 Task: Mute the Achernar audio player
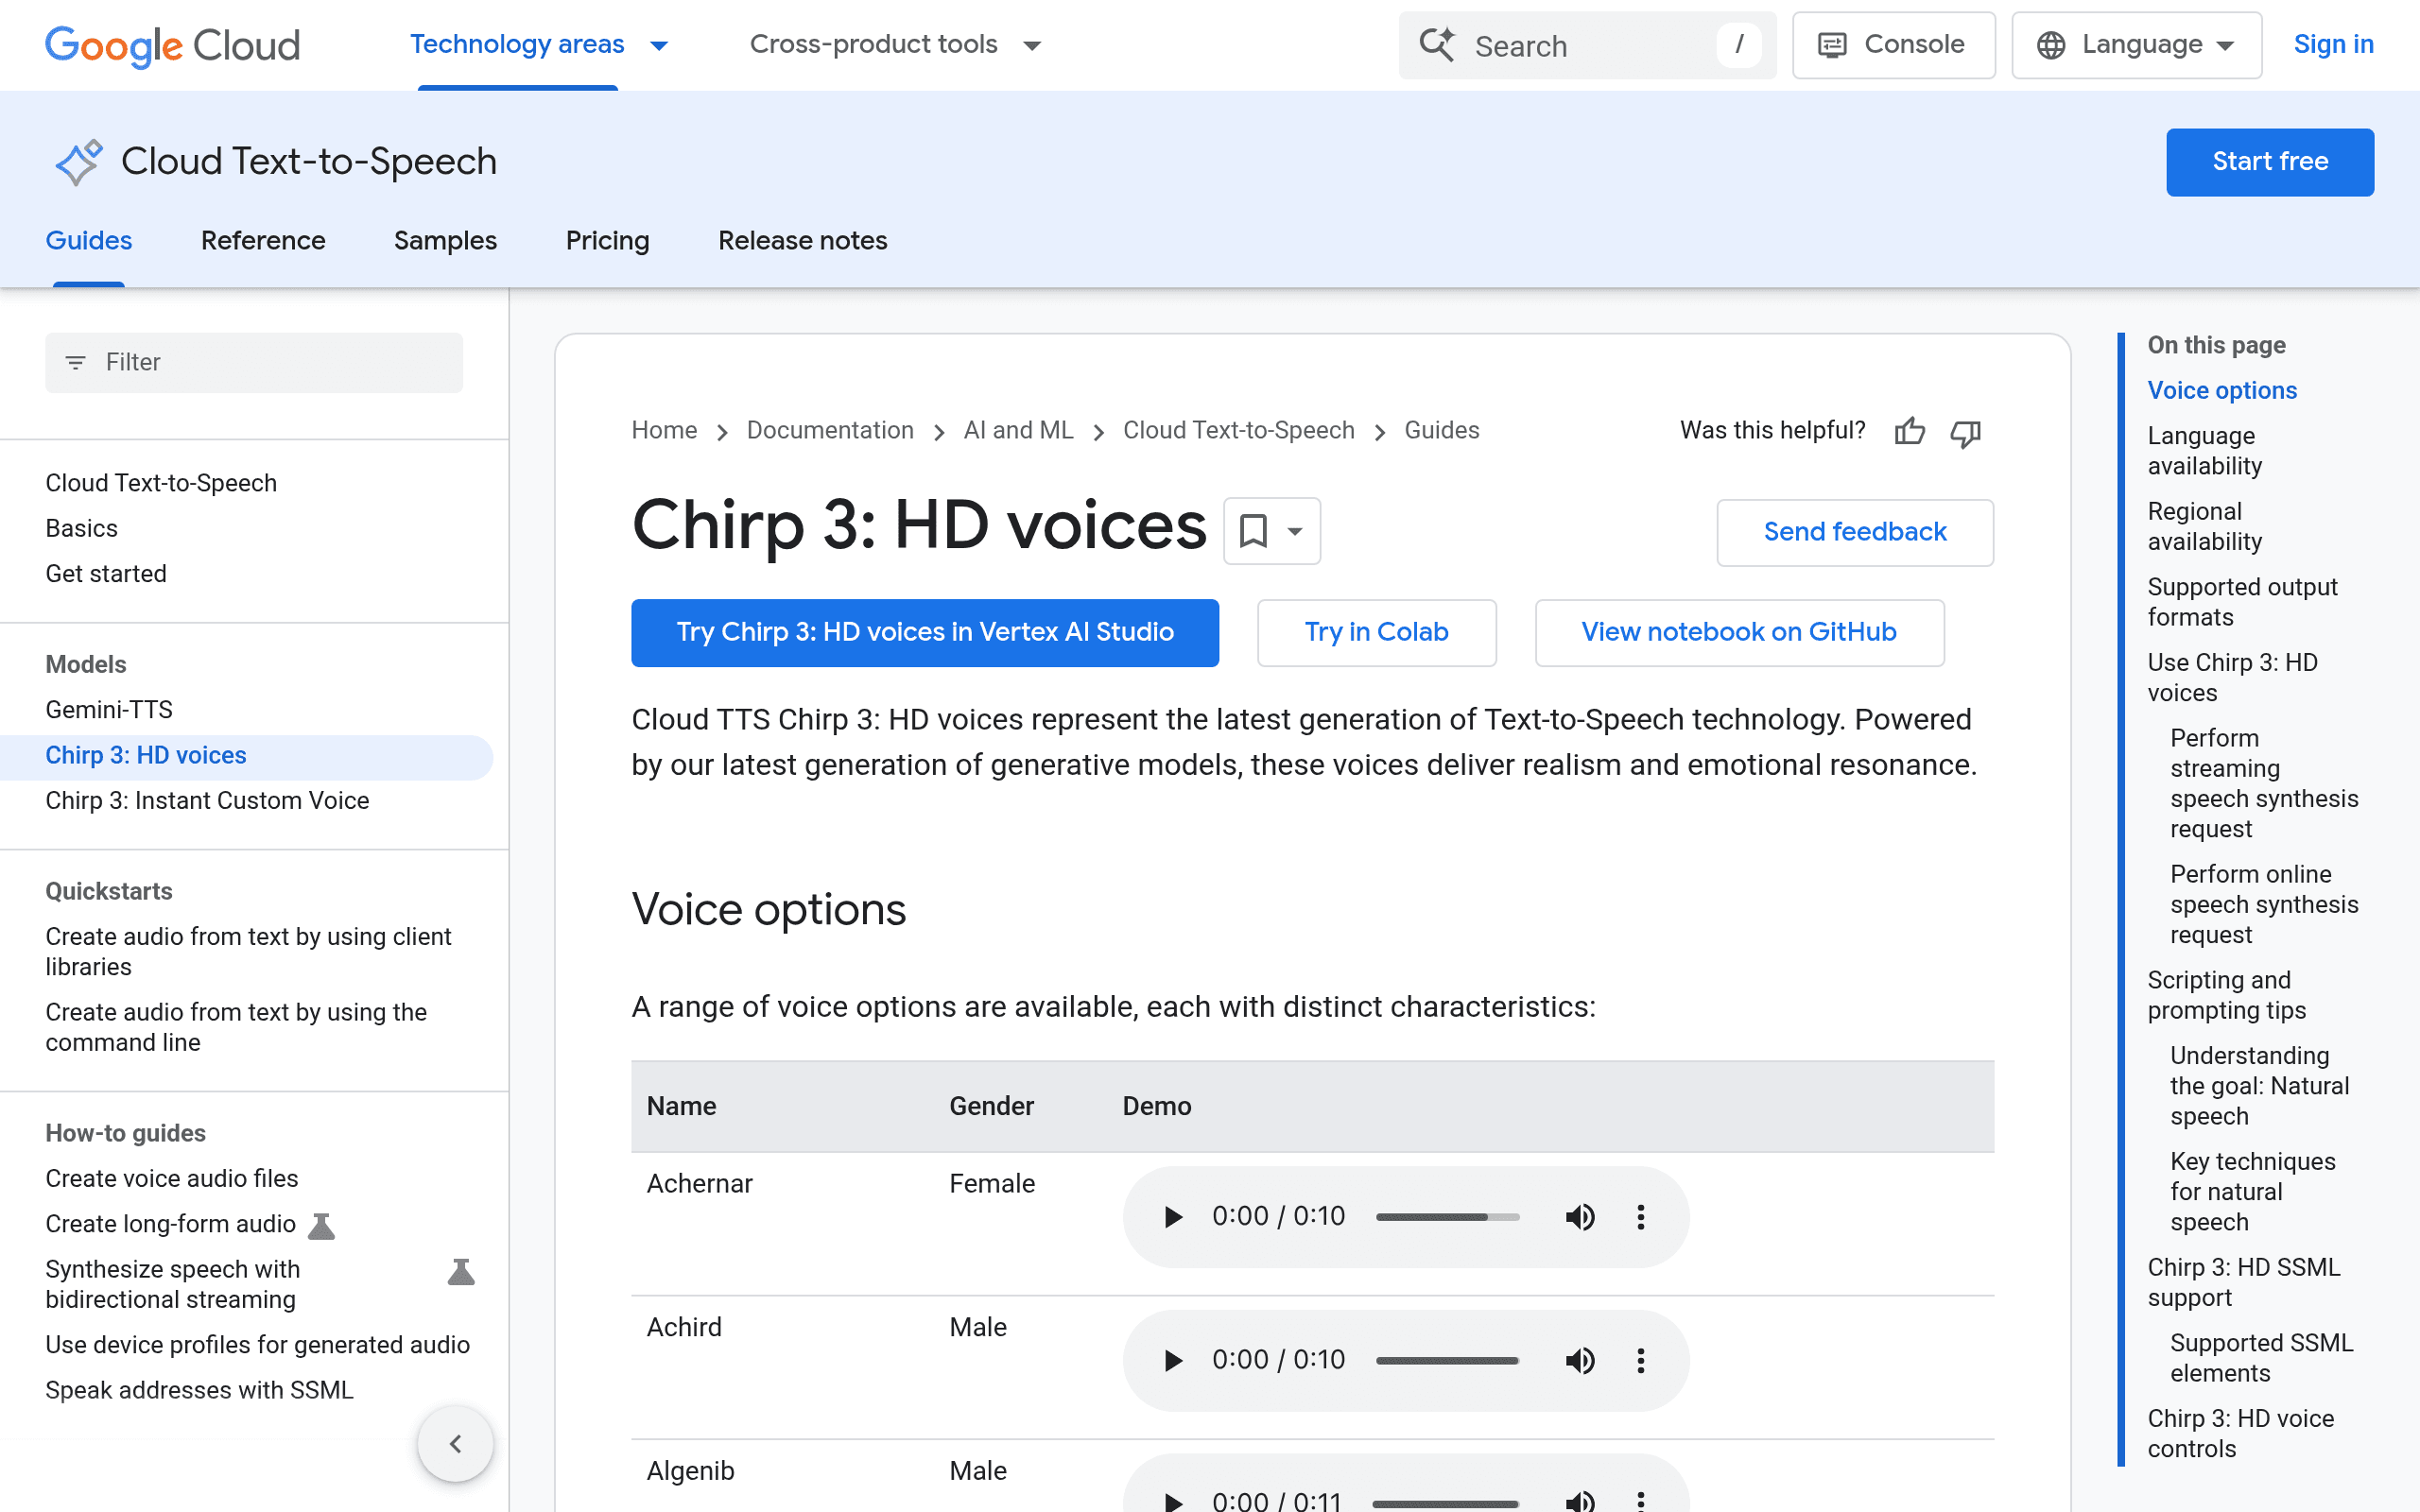pos(1580,1216)
